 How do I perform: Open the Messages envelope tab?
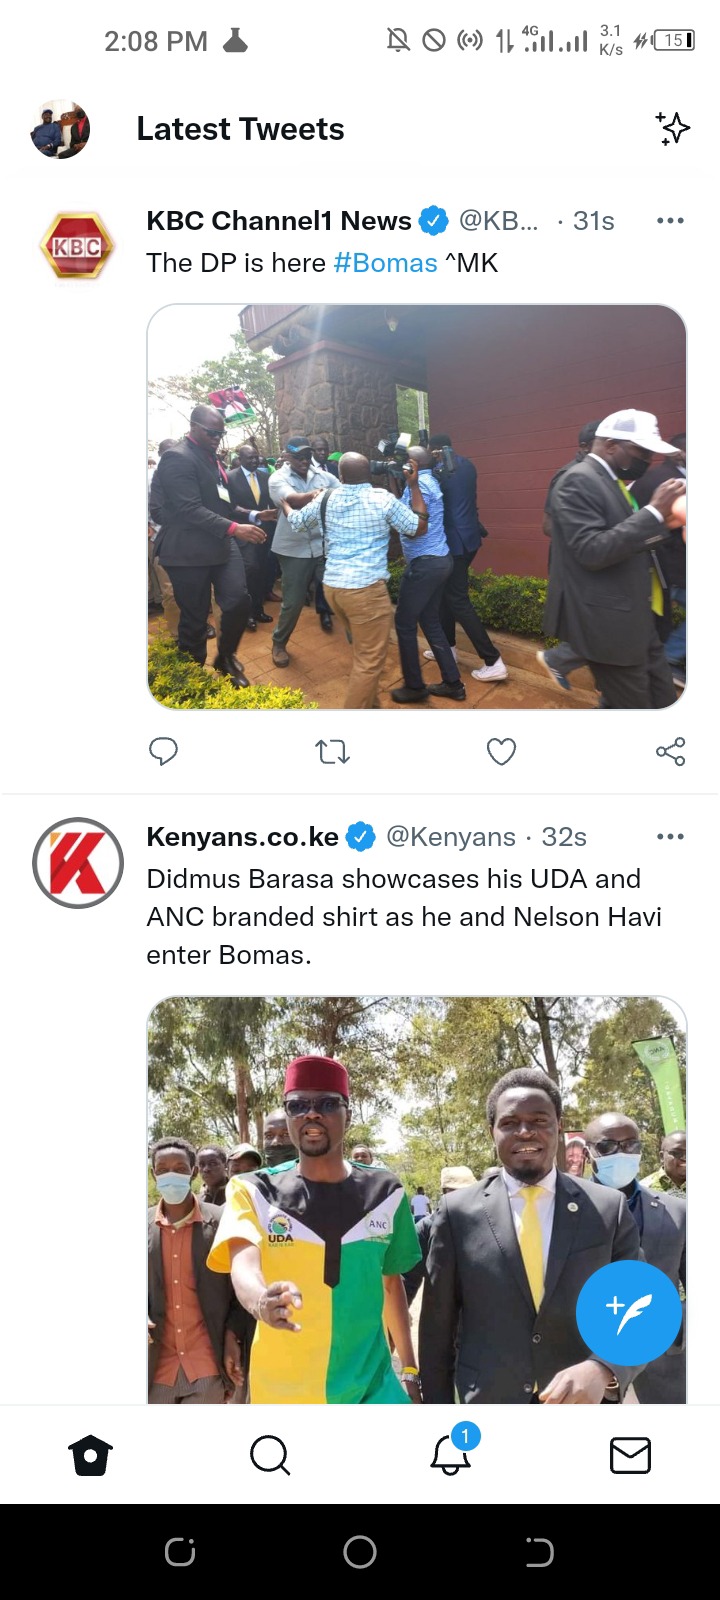(630, 1455)
